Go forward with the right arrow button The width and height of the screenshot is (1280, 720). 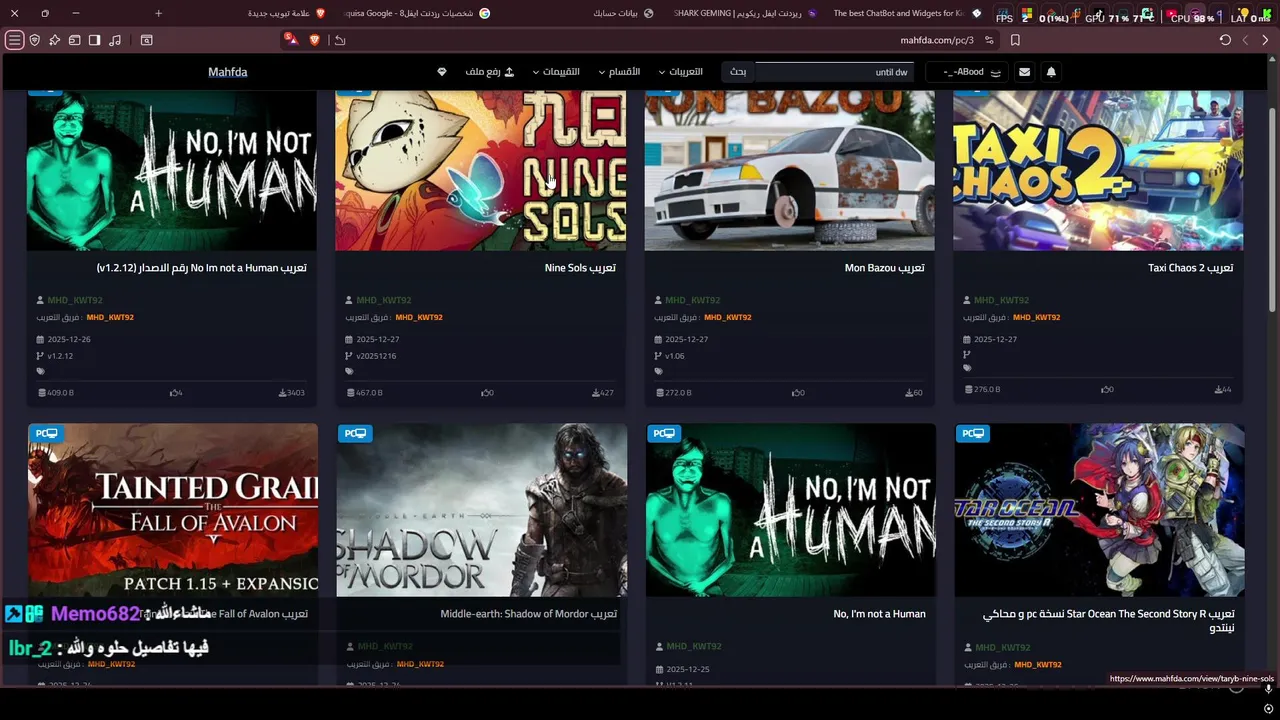pos(1265,40)
